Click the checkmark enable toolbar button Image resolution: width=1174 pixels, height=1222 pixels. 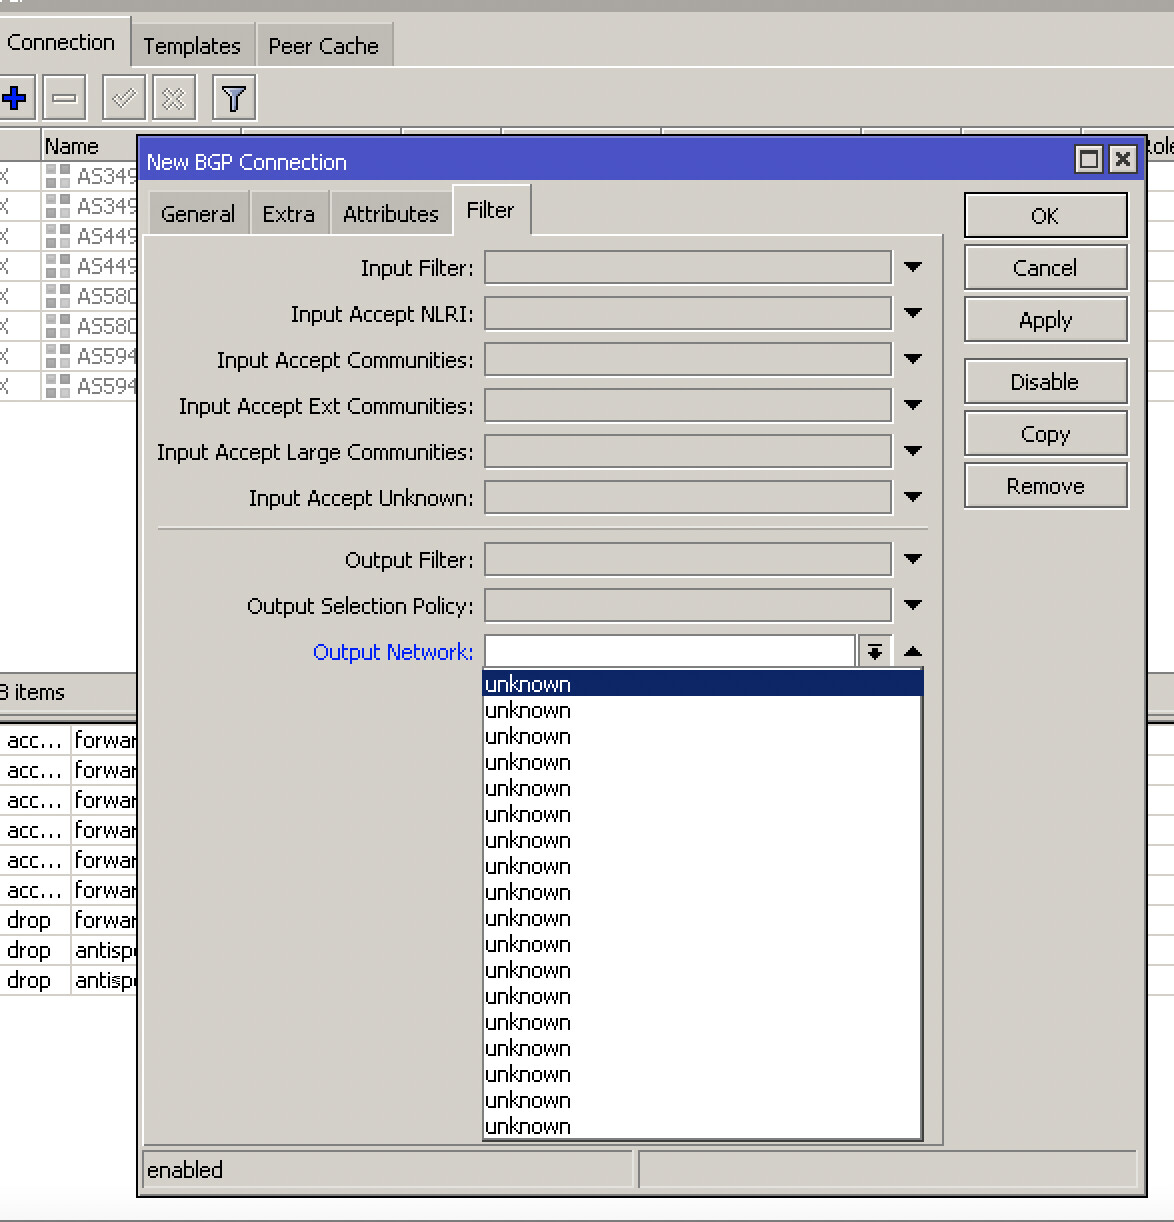tap(124, 98)
